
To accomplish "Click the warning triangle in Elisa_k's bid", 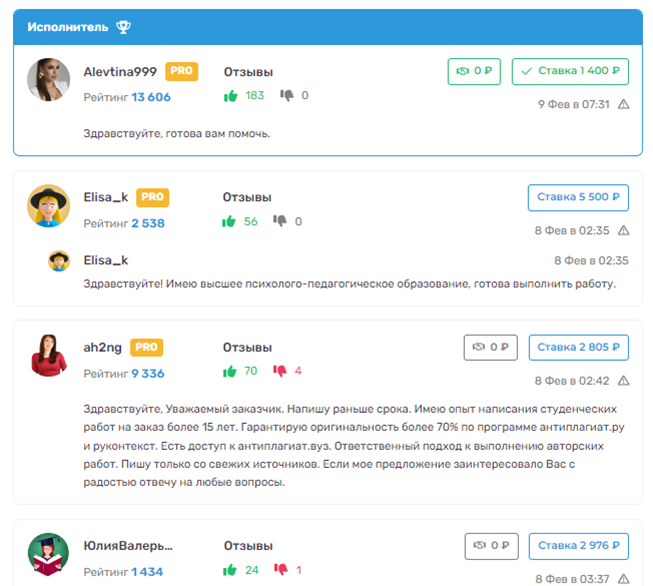I will tap(624, 230).
